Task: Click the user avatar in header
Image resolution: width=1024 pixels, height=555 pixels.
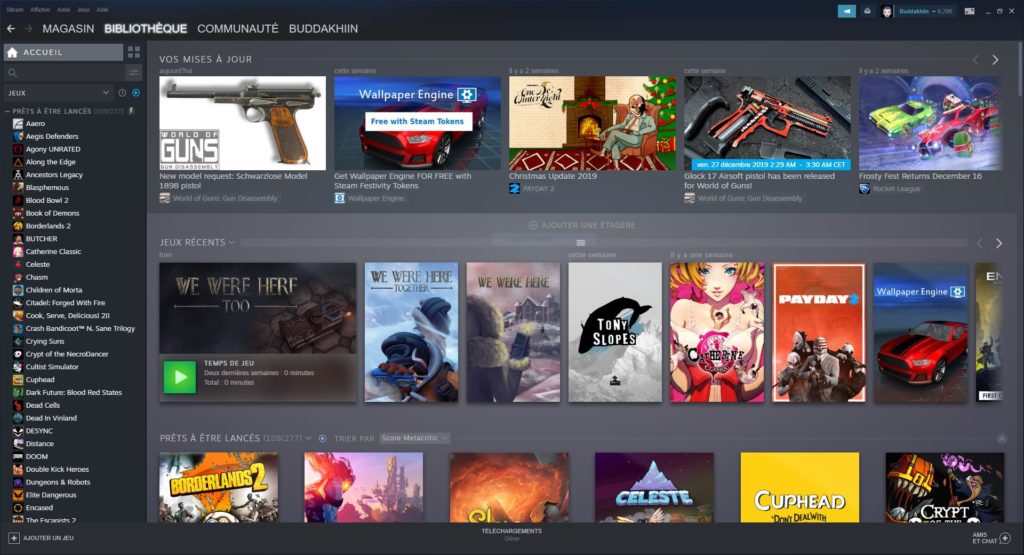Action: tap(886, 11)
